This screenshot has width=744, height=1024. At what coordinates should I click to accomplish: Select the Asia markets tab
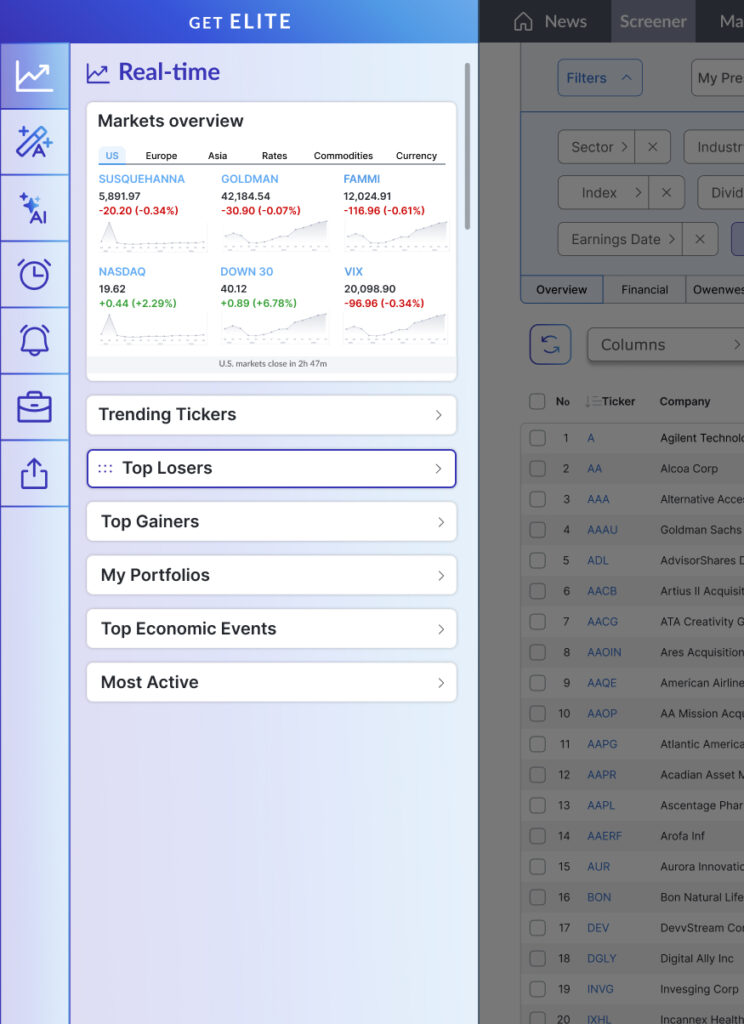218,155
